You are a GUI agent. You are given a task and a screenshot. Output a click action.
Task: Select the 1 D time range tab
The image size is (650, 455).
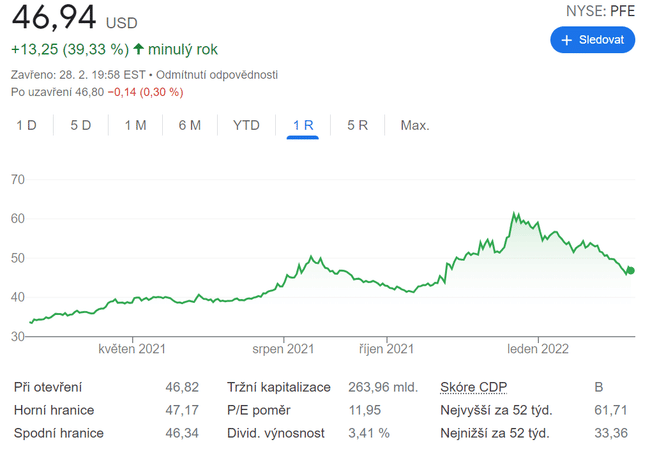click(27, 125)
